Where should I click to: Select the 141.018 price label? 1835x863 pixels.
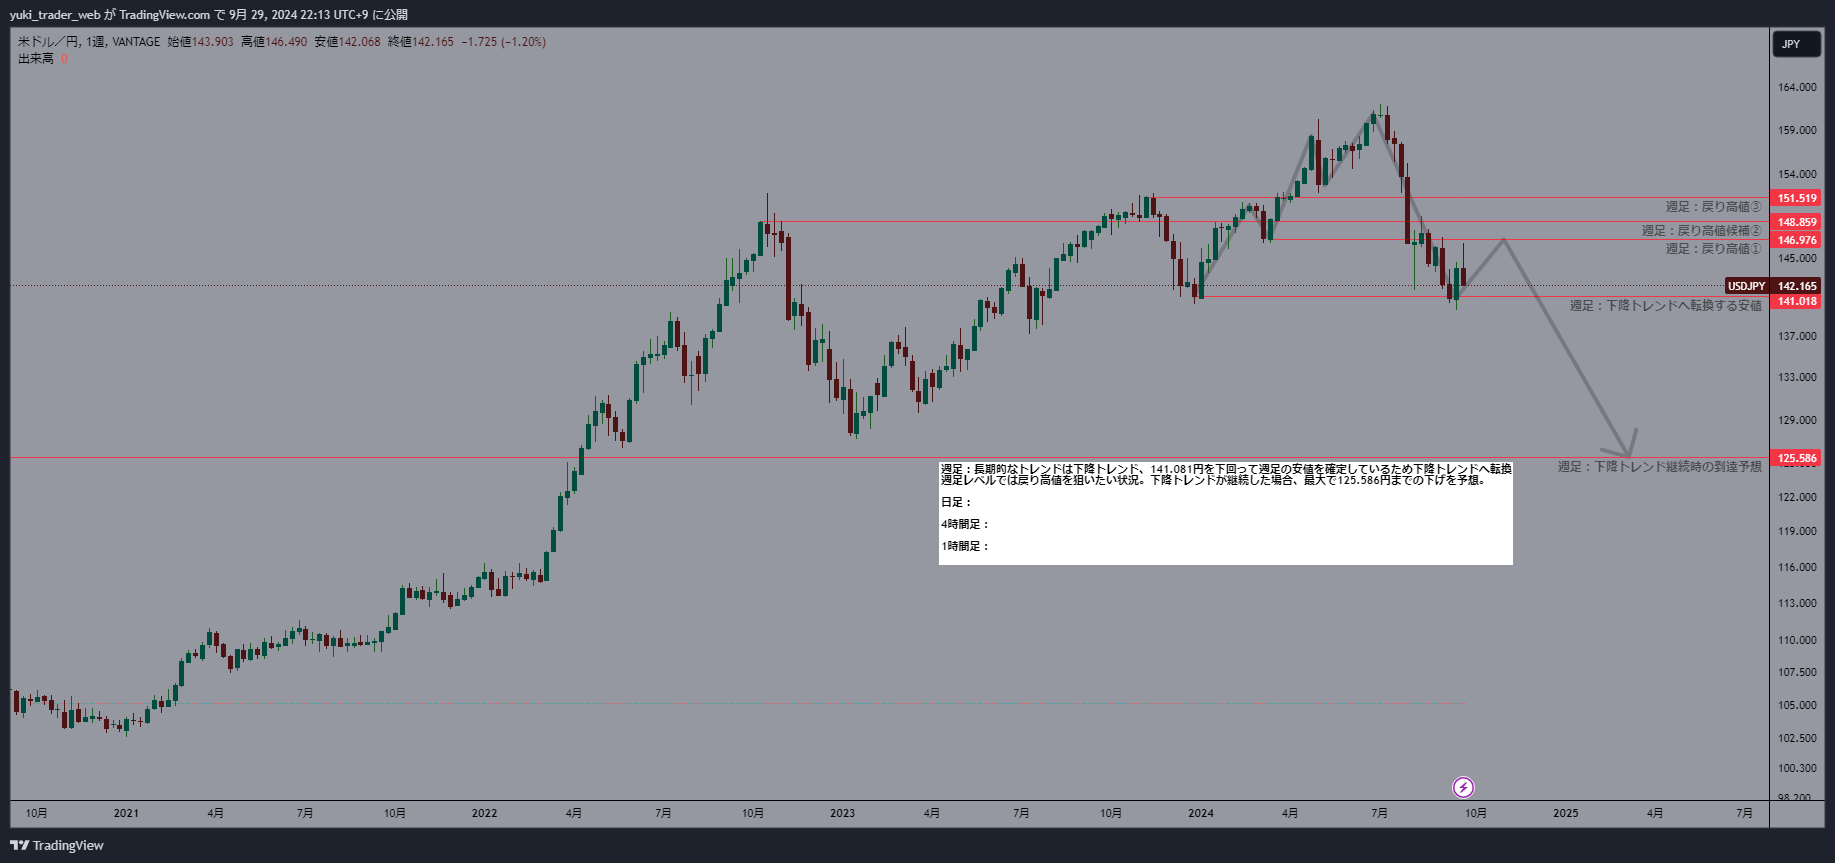pyautogui.click(x=1796, y=301)
